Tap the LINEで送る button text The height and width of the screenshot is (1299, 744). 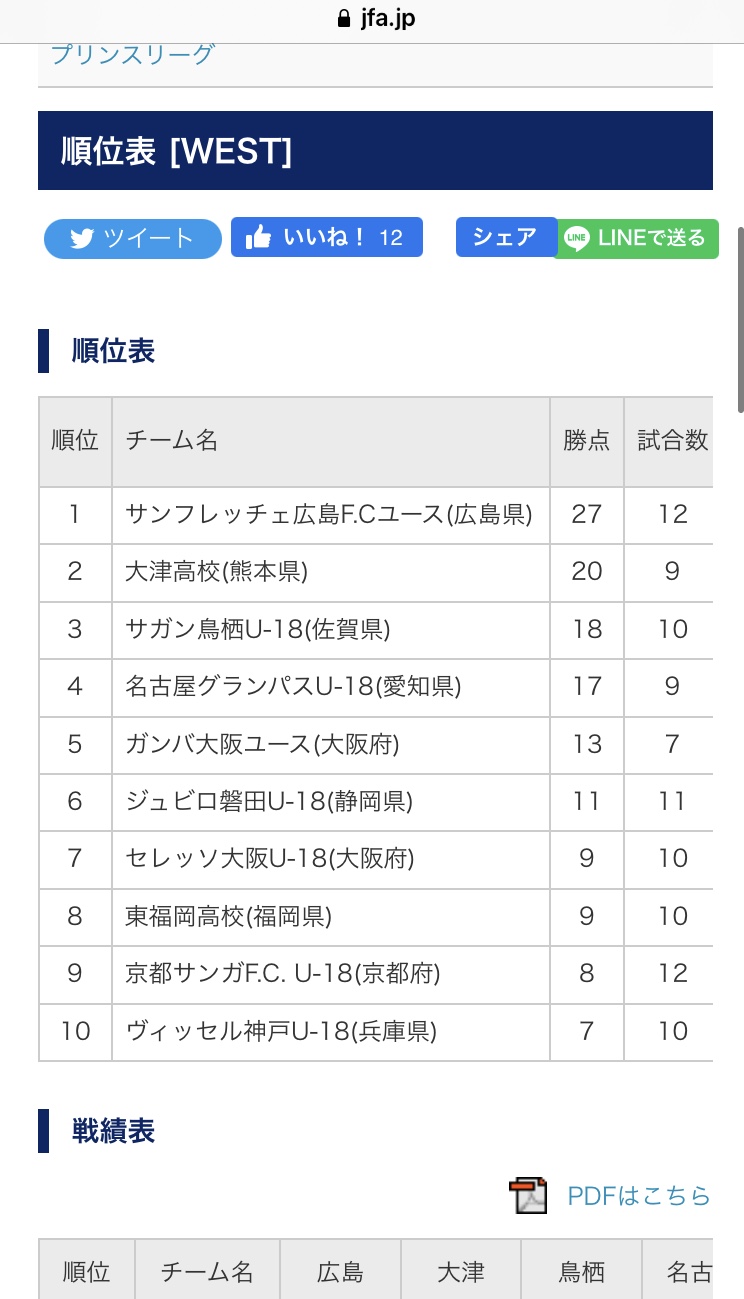click(x=651, y=238)
